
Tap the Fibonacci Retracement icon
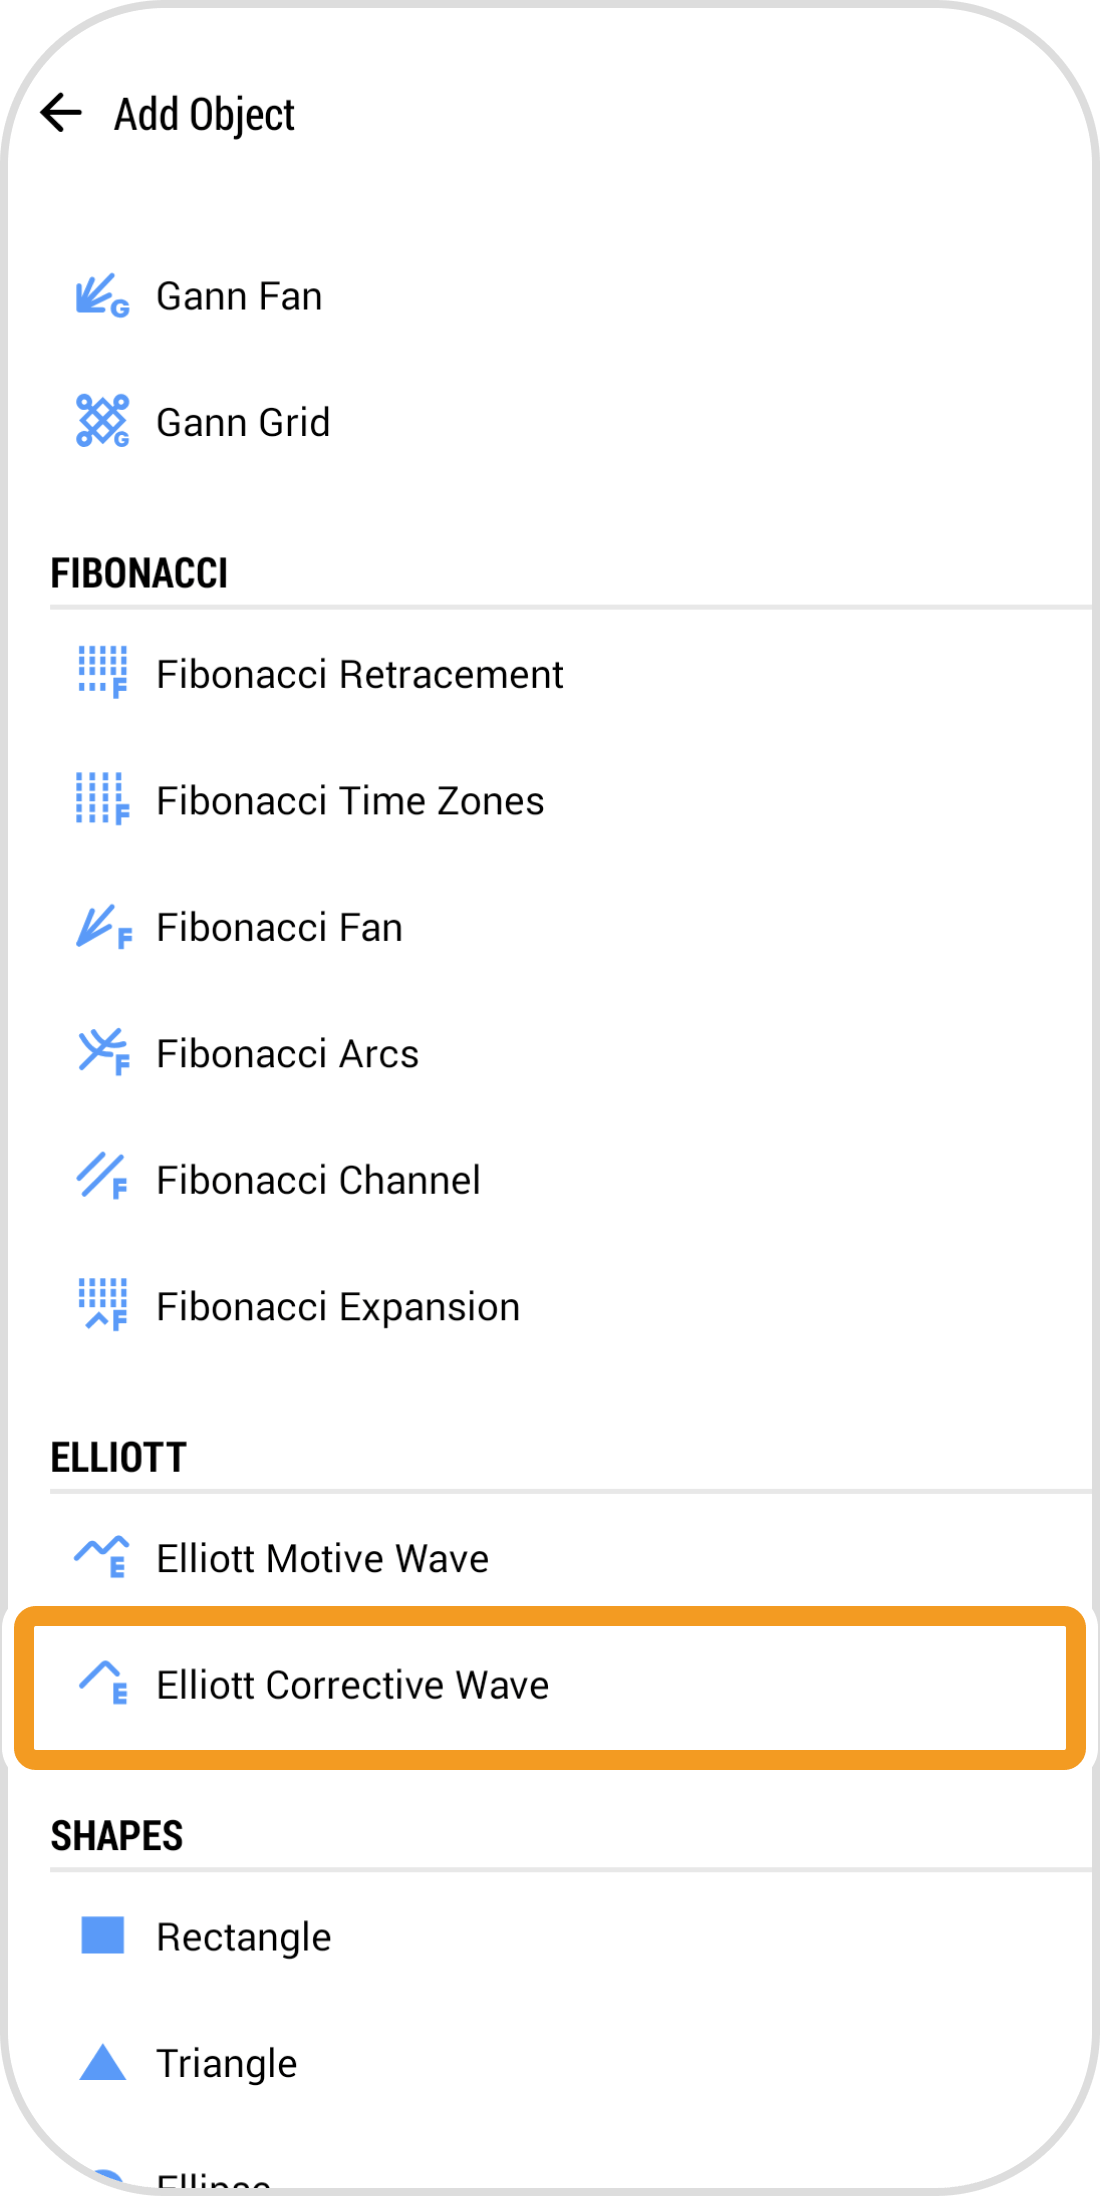tap(102, 673)
